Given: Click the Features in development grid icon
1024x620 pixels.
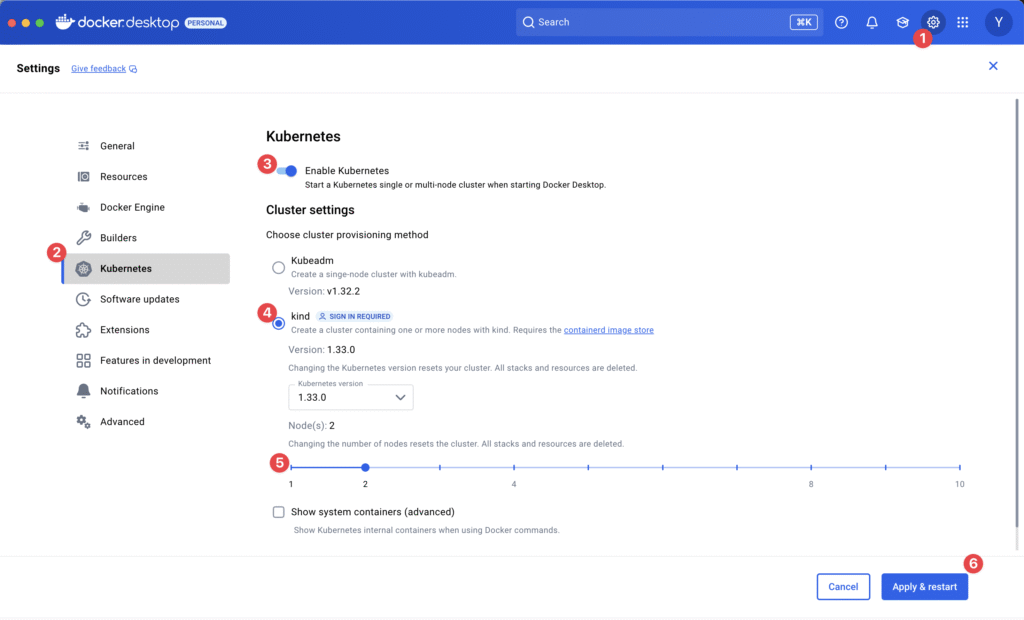Looking at the screenshot, I should click(84, 361).
